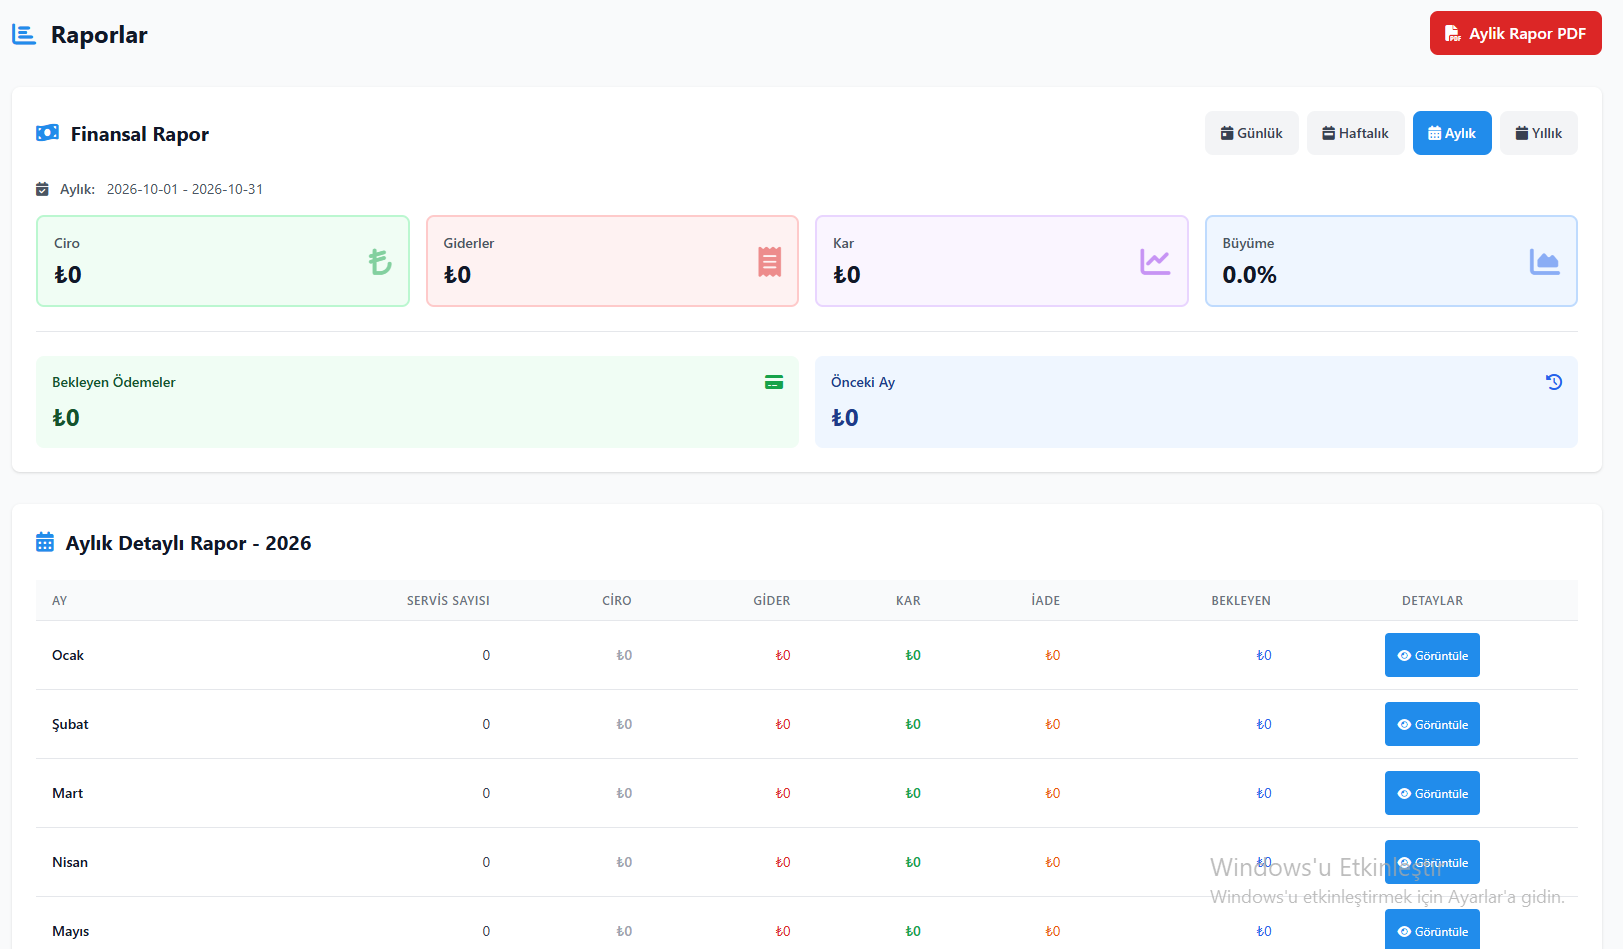Viewport: 1623px width, 949px height.
Task: Click the lira icon in the Ciro card
Action: pyautogui.click(x=379, y=262)
